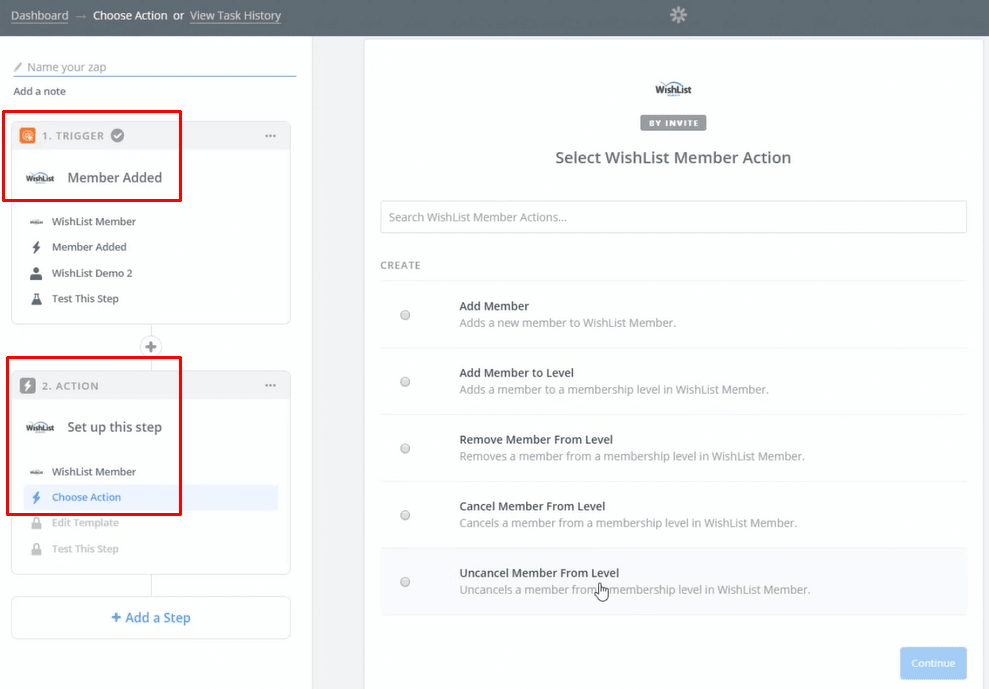Click the orange trigger step icon
This screenshot has width=989, height=689.
click(27, 136)
